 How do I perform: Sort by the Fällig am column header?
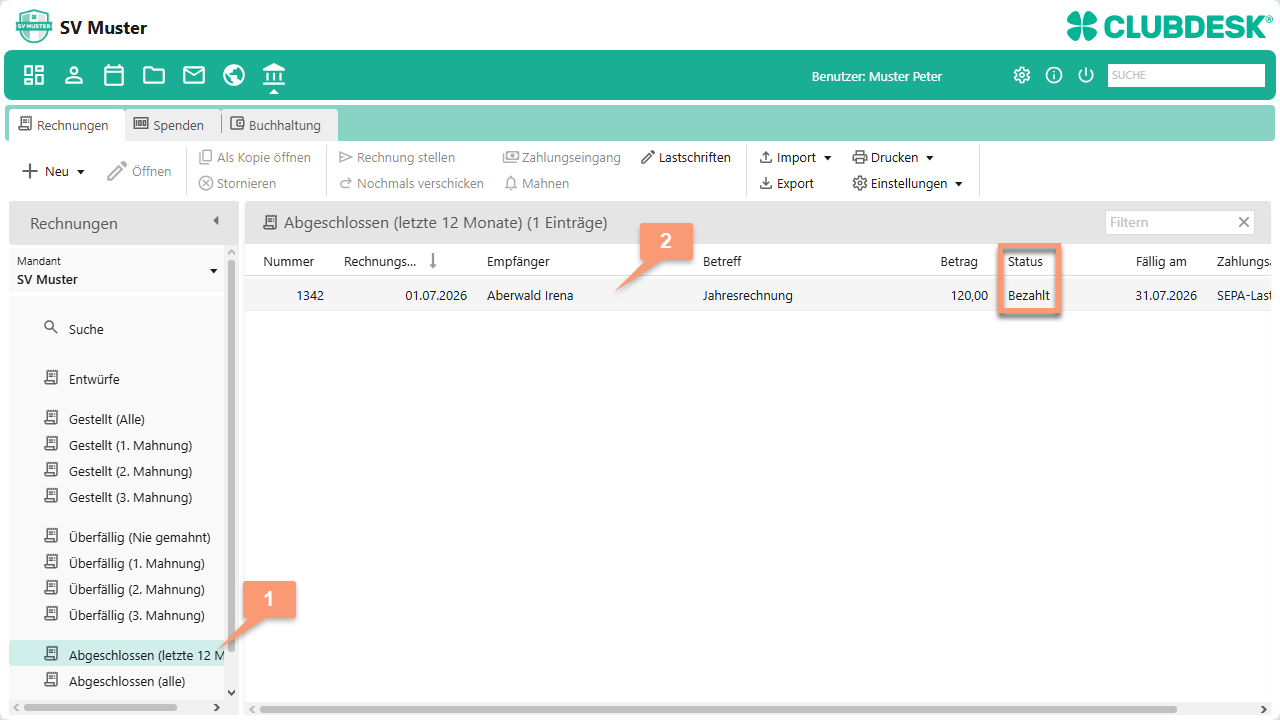coord(1161,261)
